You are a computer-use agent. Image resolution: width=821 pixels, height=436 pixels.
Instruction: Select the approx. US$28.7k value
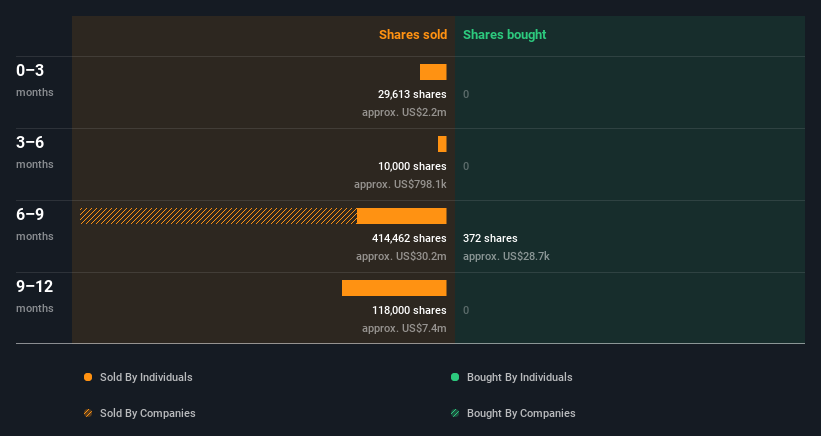pos(506,256)
